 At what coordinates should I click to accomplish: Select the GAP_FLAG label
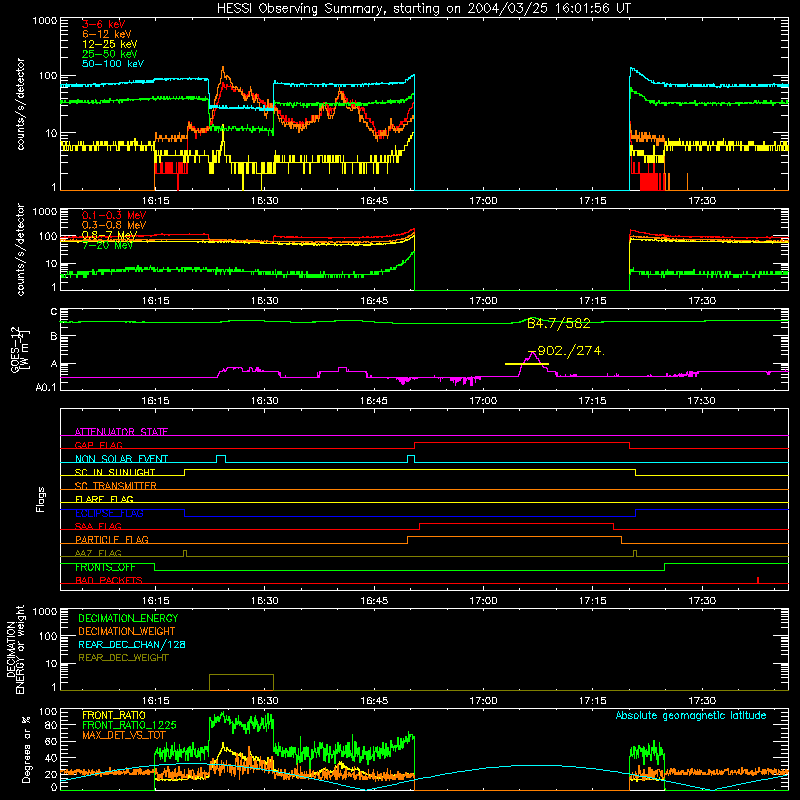click(x=98, y=445)
